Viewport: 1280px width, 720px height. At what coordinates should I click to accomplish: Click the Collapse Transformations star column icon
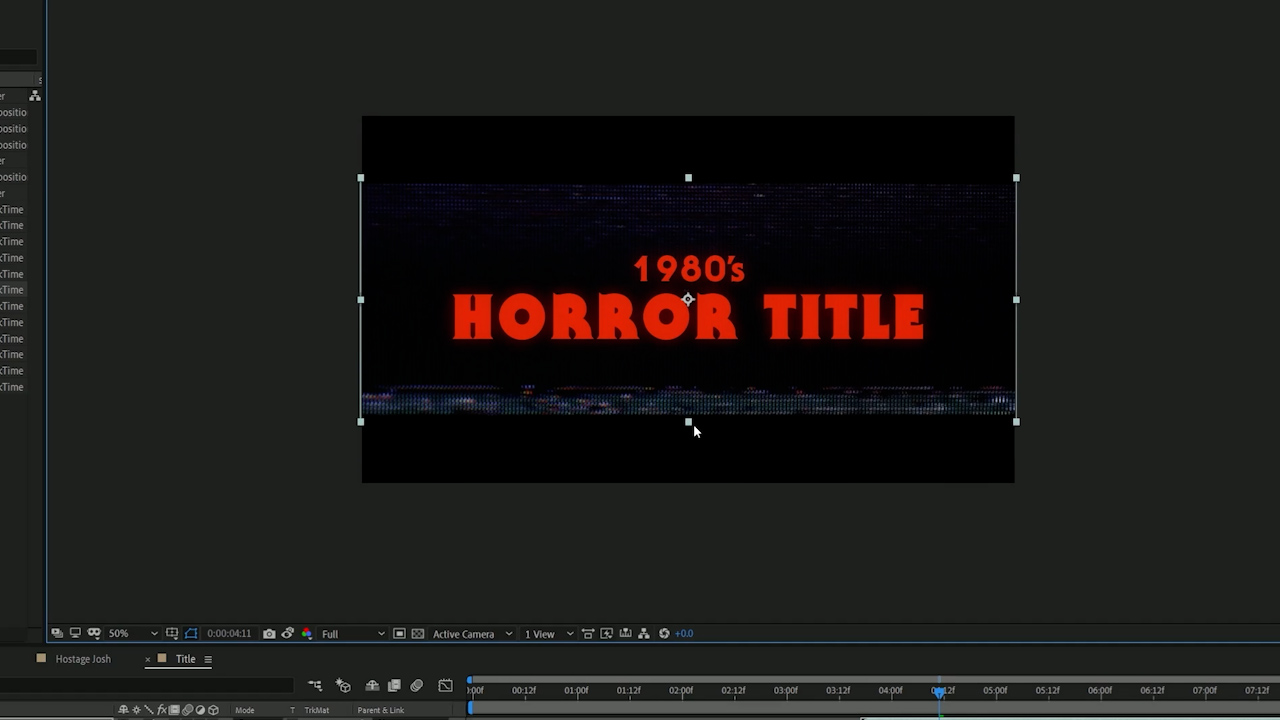136,710
